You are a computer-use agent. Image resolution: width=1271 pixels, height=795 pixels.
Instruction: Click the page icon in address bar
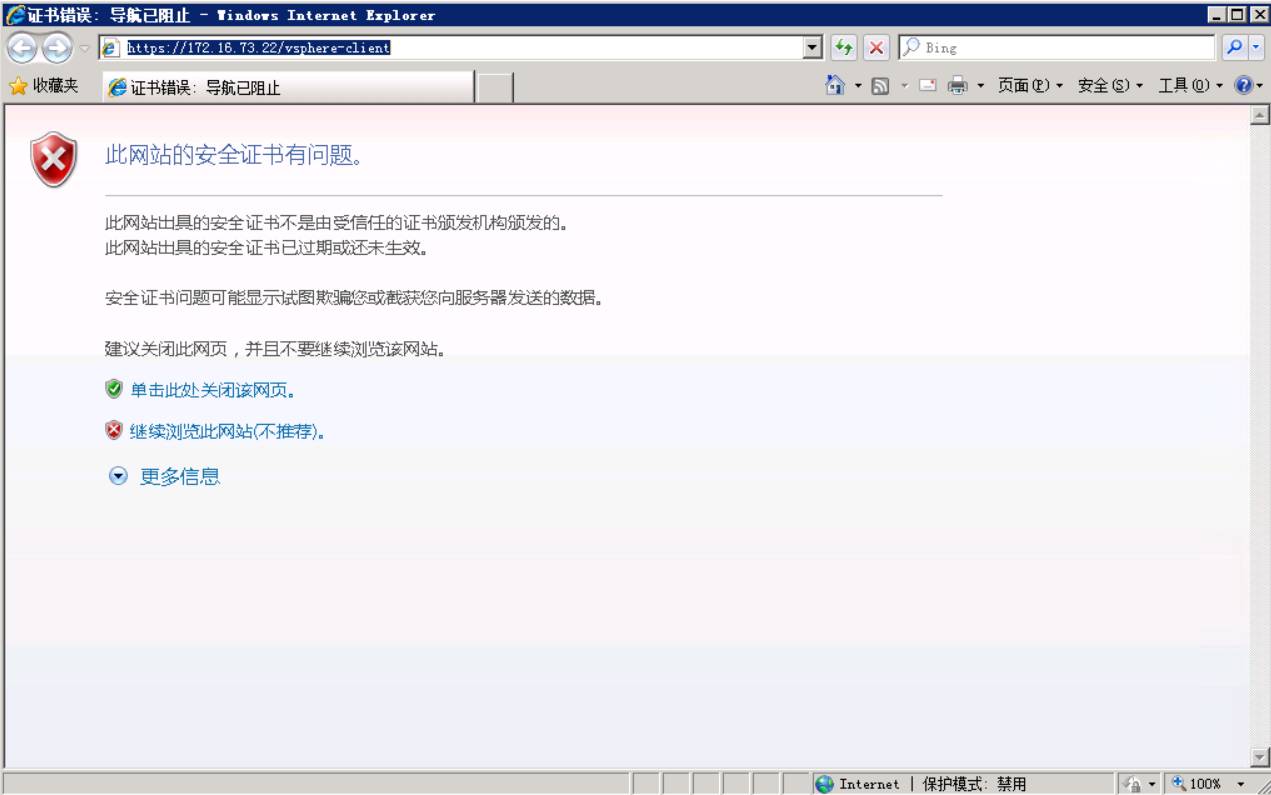111,47
